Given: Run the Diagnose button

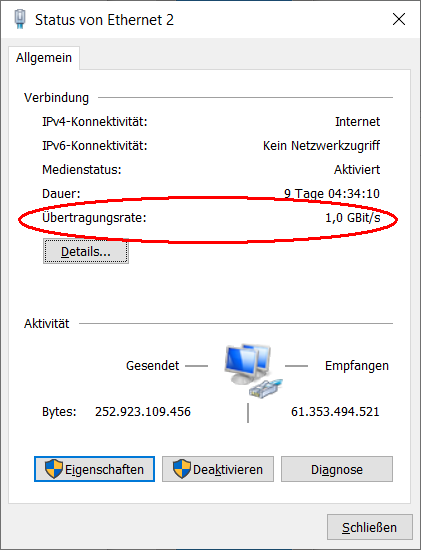Looking at the screenshot, I should point(337,469).
